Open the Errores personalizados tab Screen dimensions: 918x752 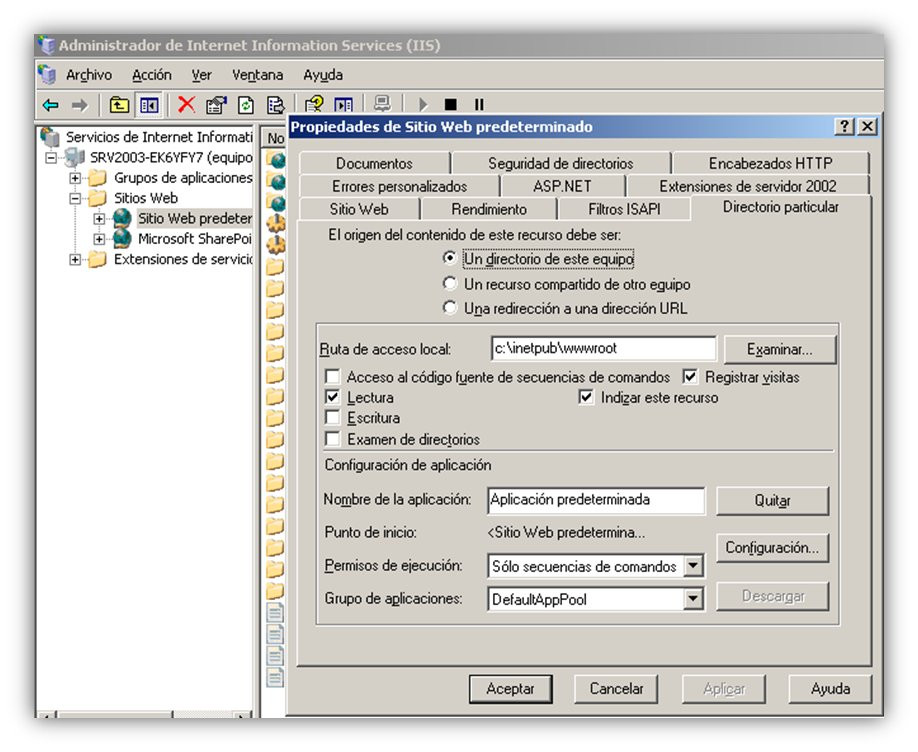pos(399,186)
